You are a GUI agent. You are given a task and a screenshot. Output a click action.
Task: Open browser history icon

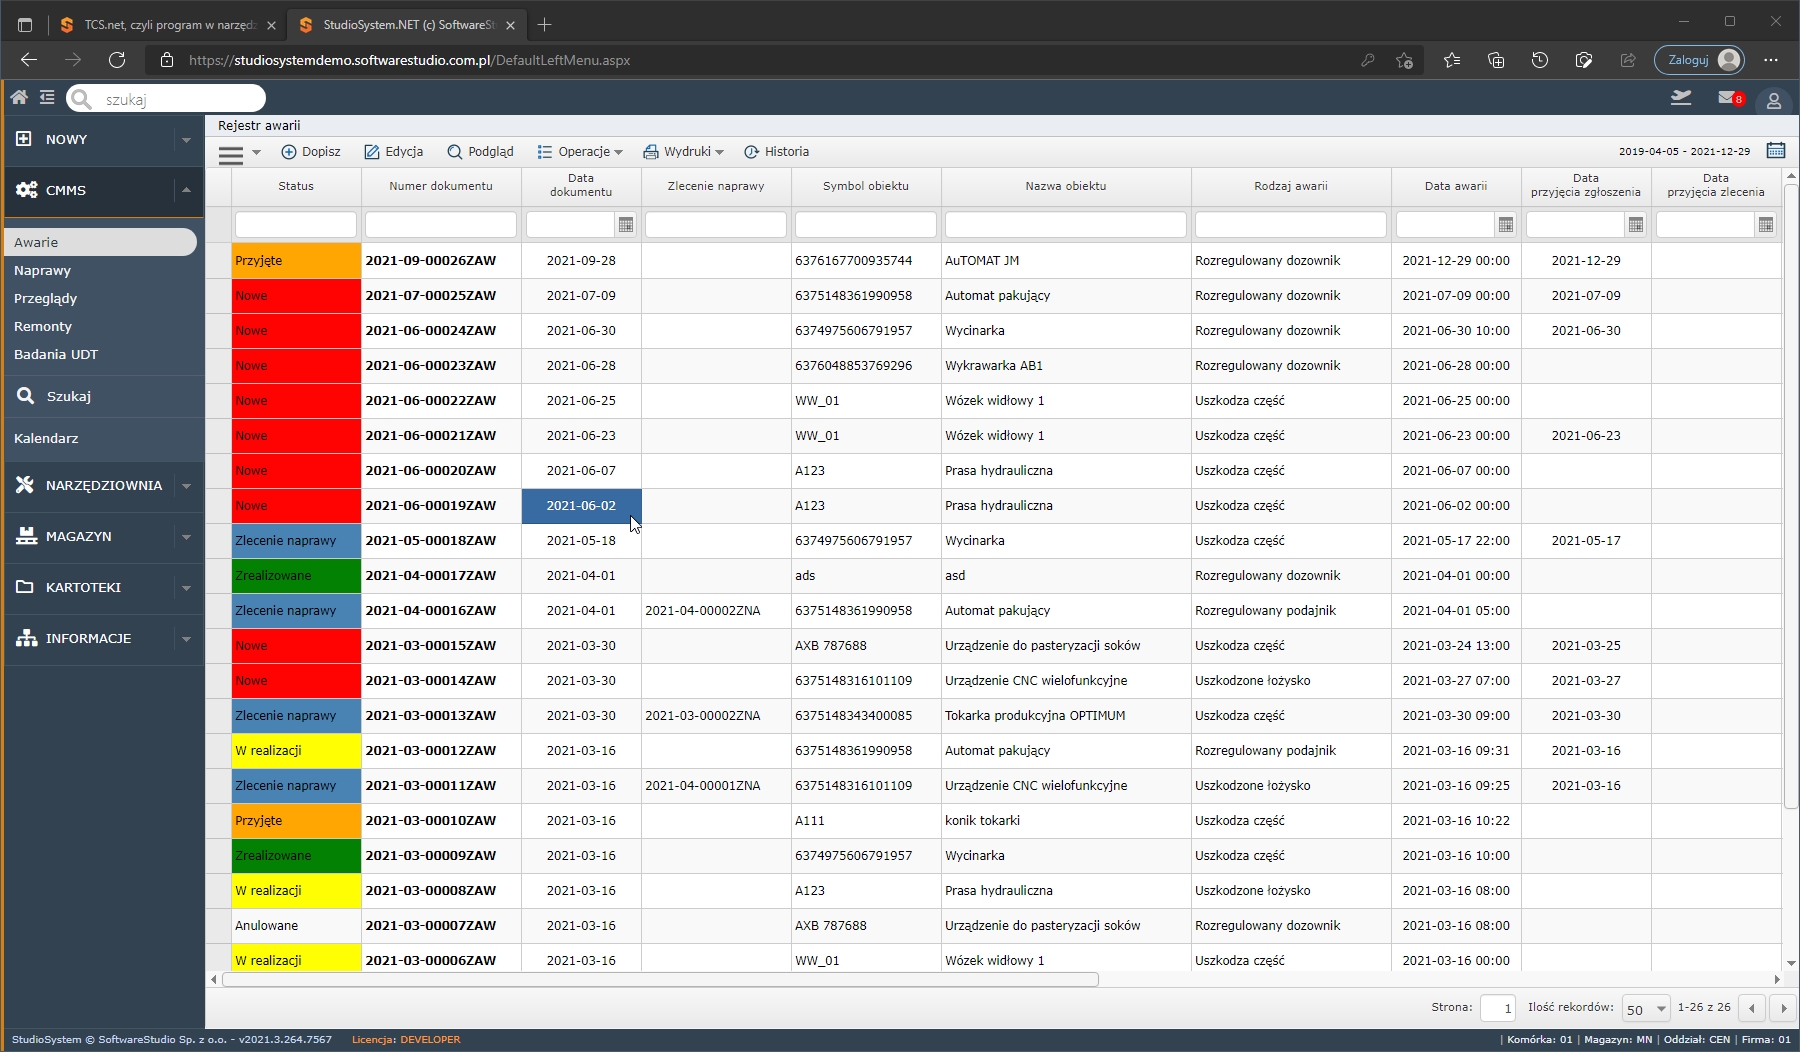coord(1540,60)
